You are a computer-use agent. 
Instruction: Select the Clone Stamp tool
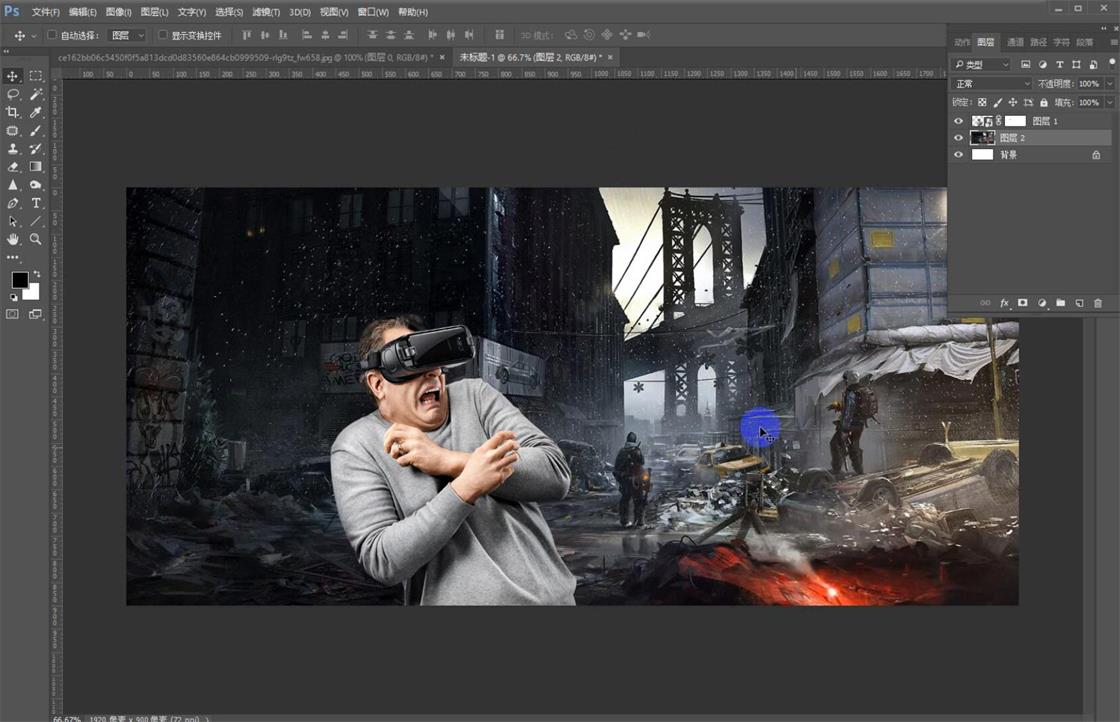(14, 148)
